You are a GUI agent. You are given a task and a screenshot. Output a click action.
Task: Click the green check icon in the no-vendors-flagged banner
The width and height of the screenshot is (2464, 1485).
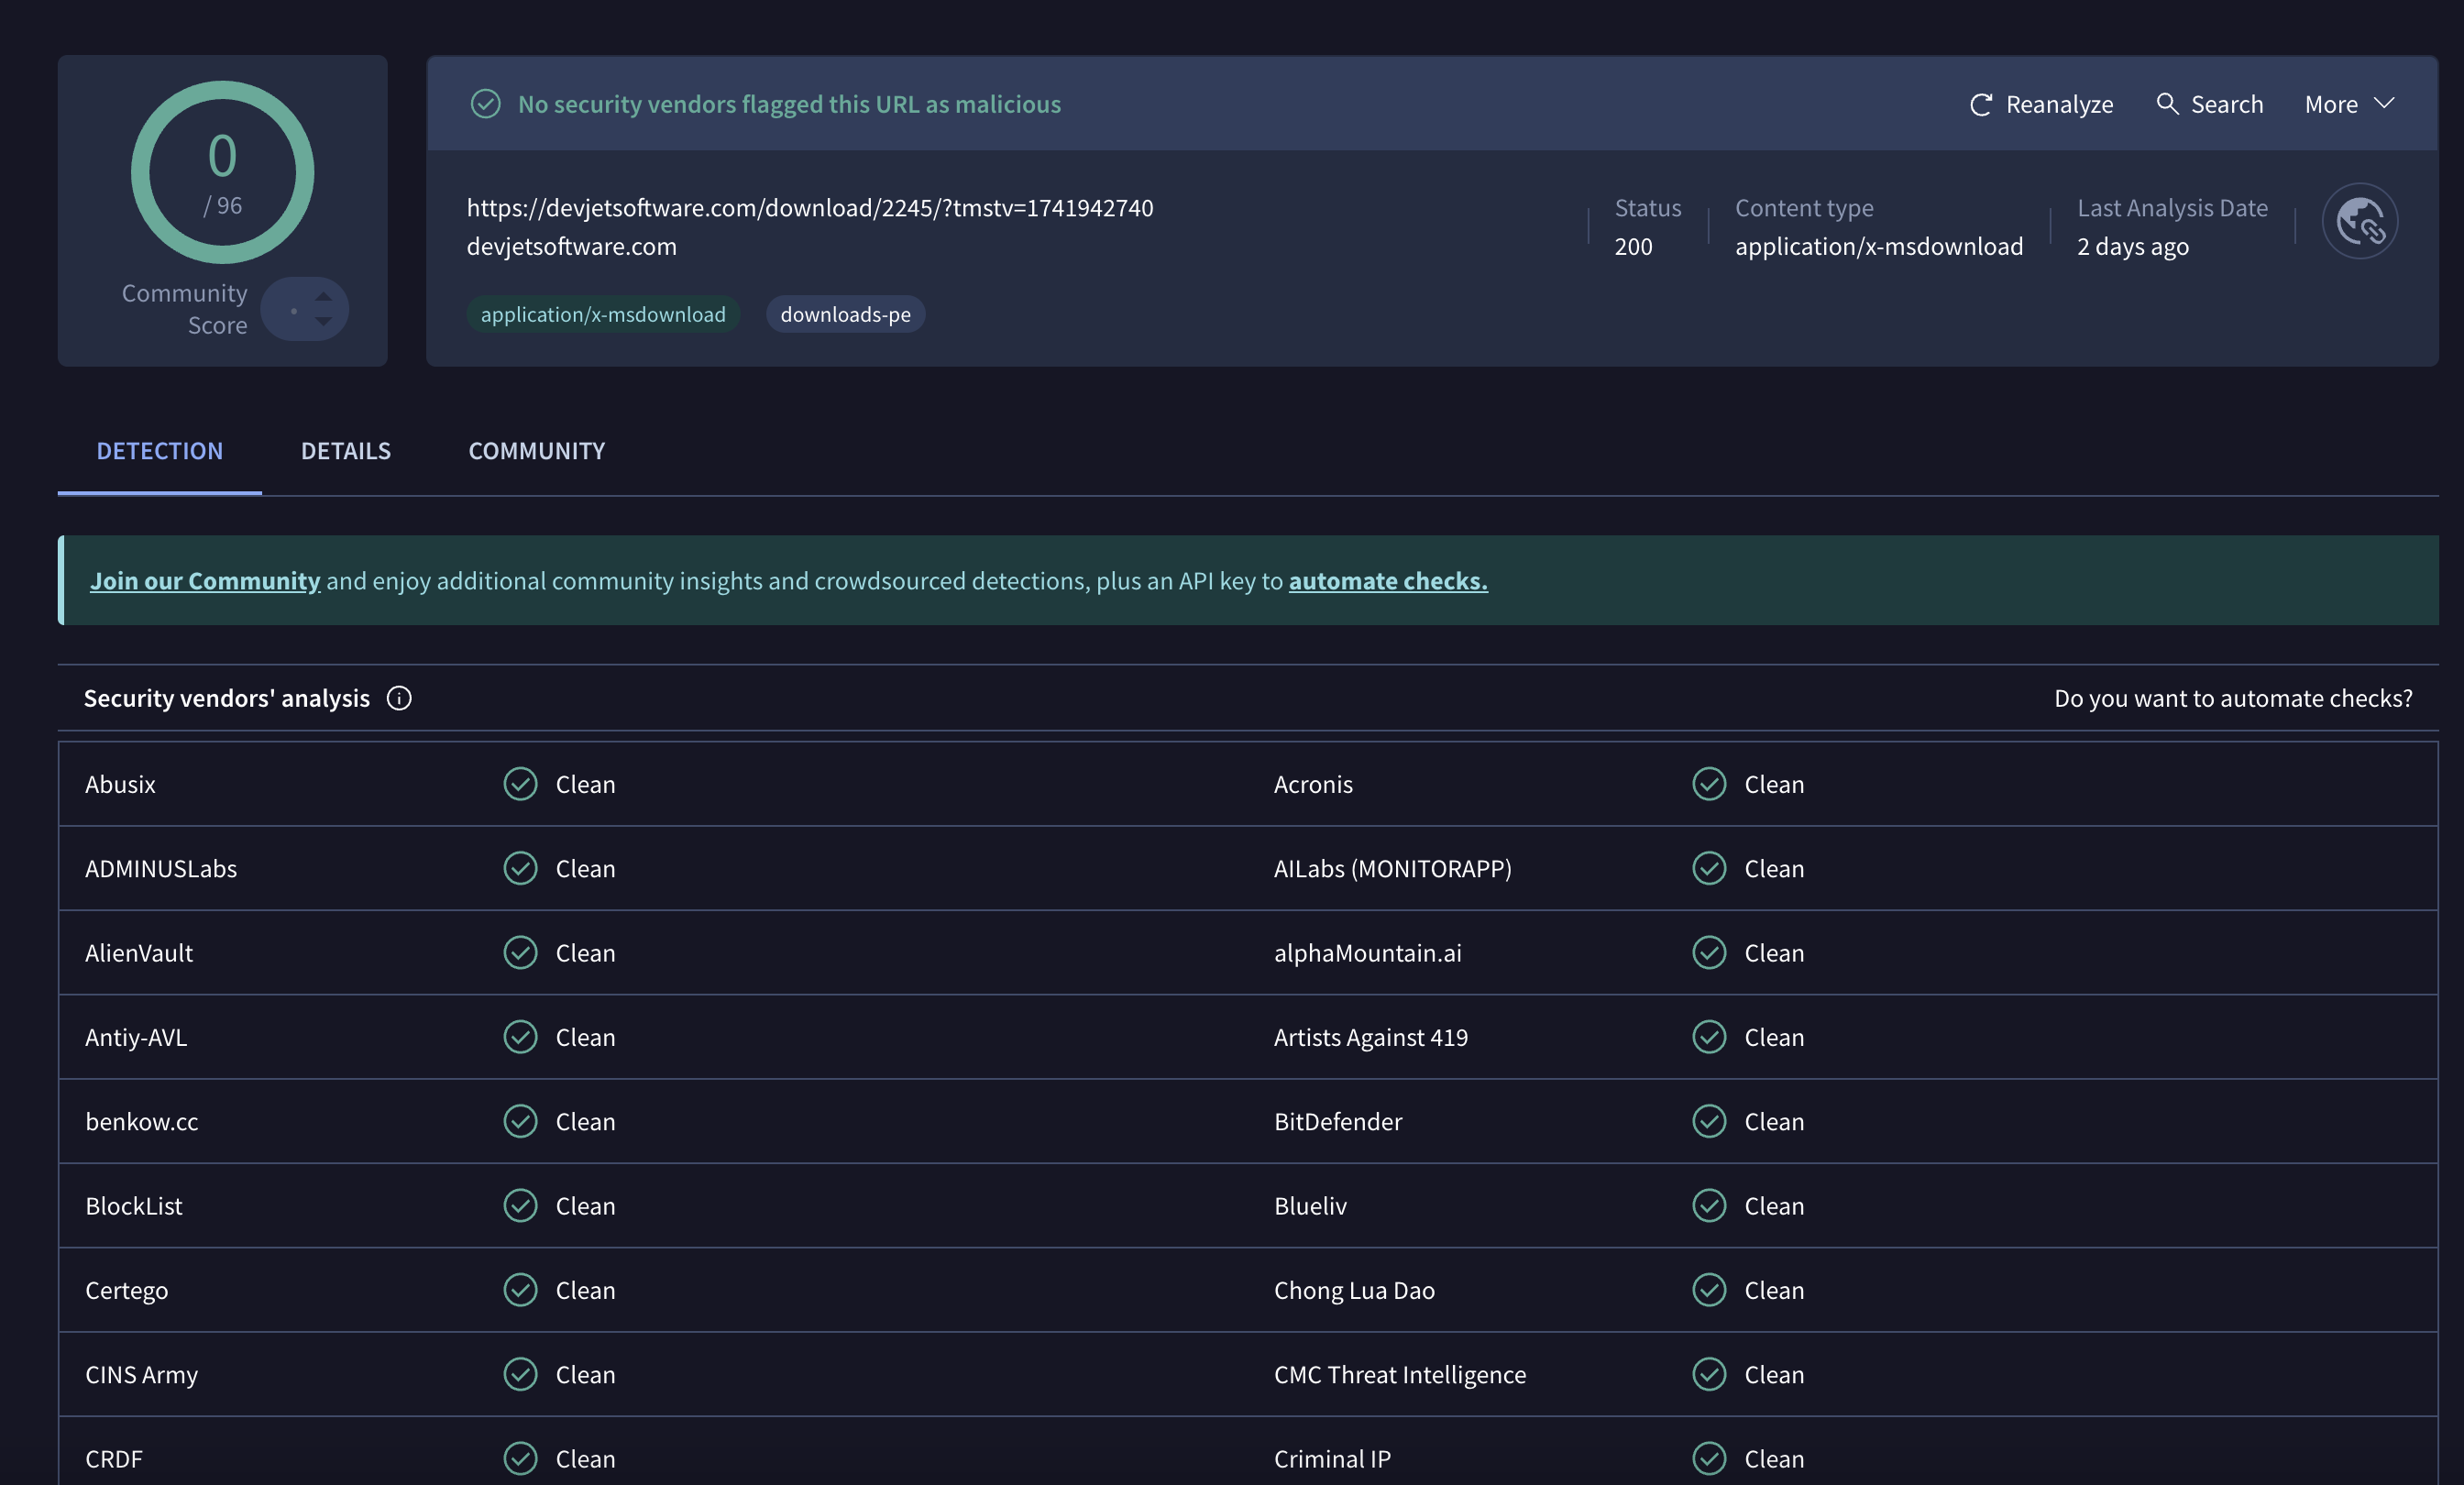click(485, 104)
